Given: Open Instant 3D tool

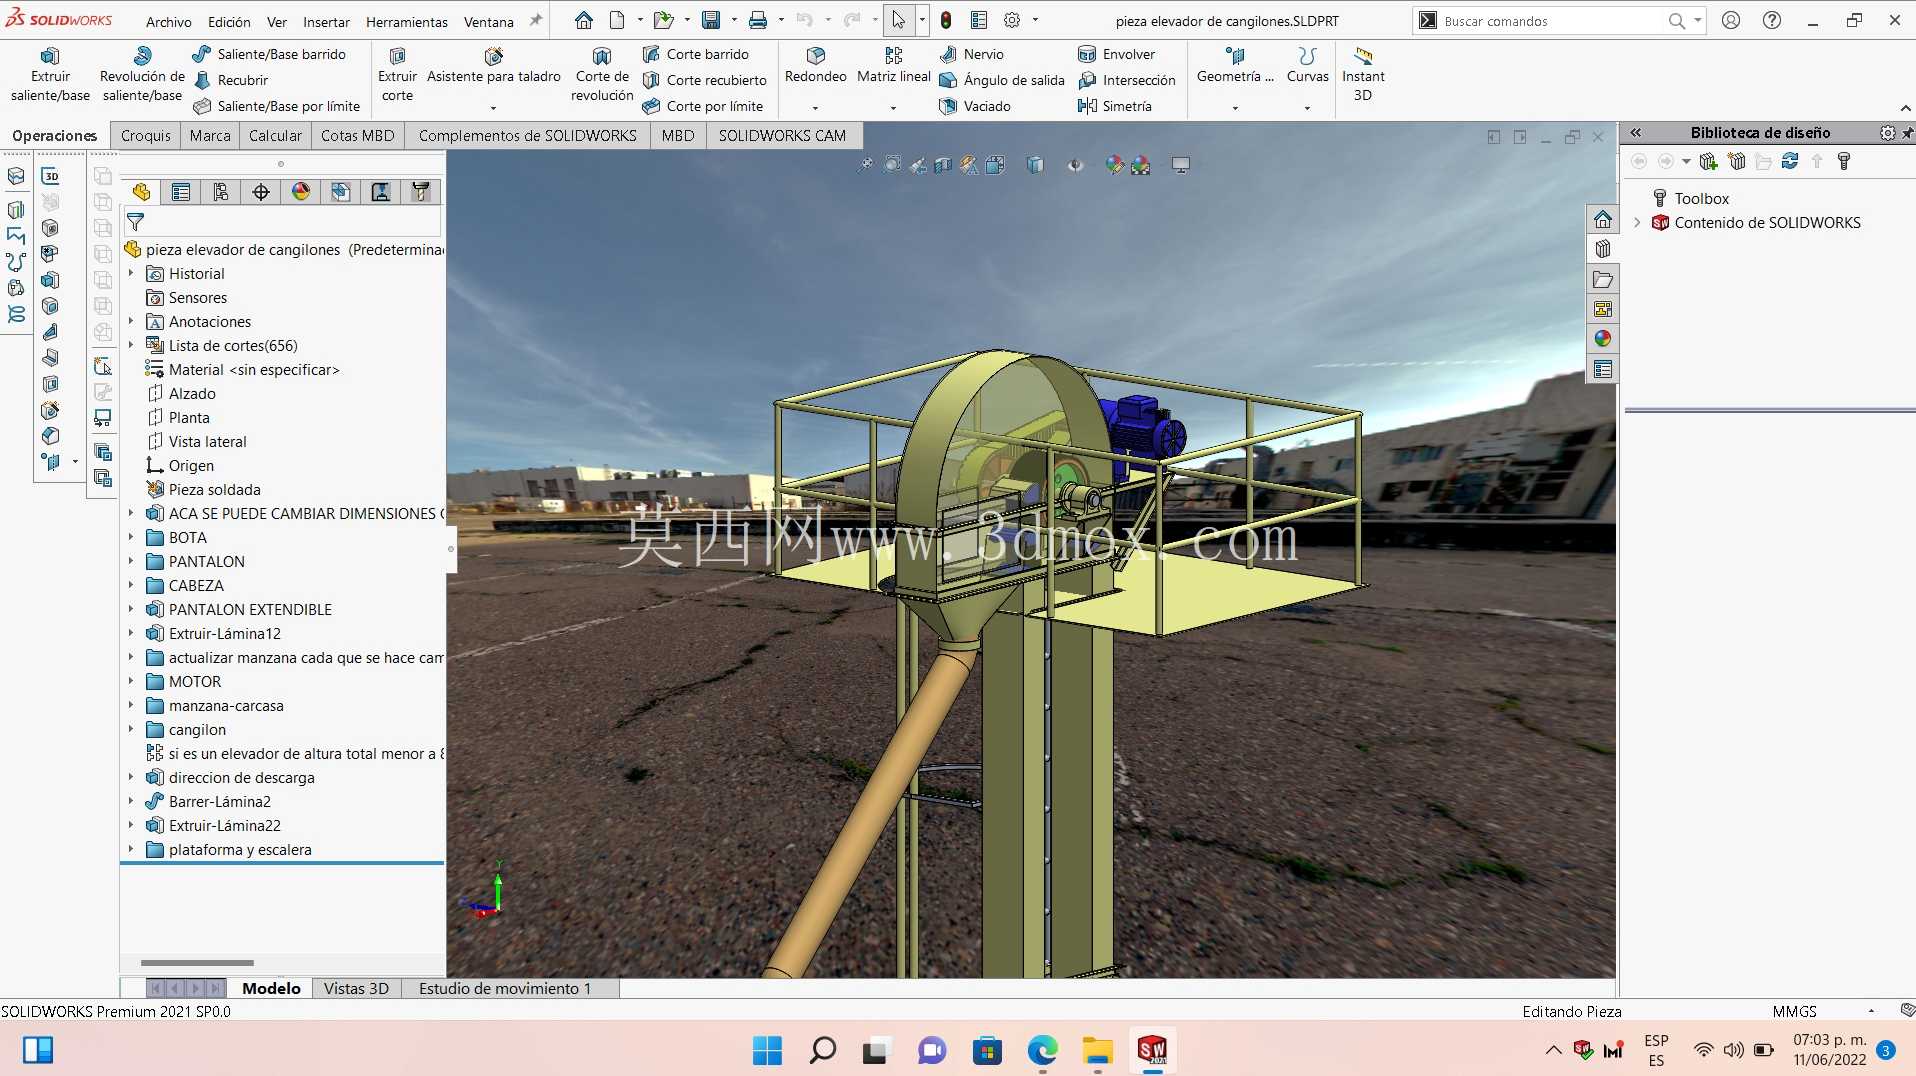Looking at the screenshot, I should point(1363,75).
